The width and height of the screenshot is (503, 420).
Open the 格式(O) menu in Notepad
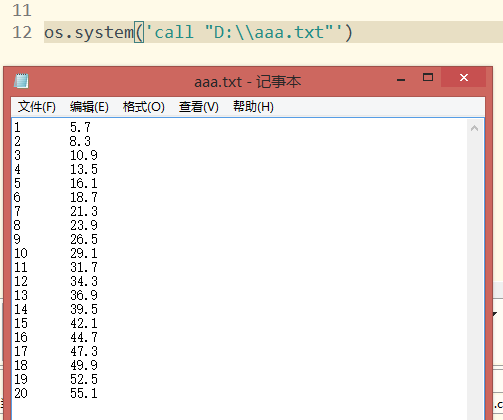point(144,107)
